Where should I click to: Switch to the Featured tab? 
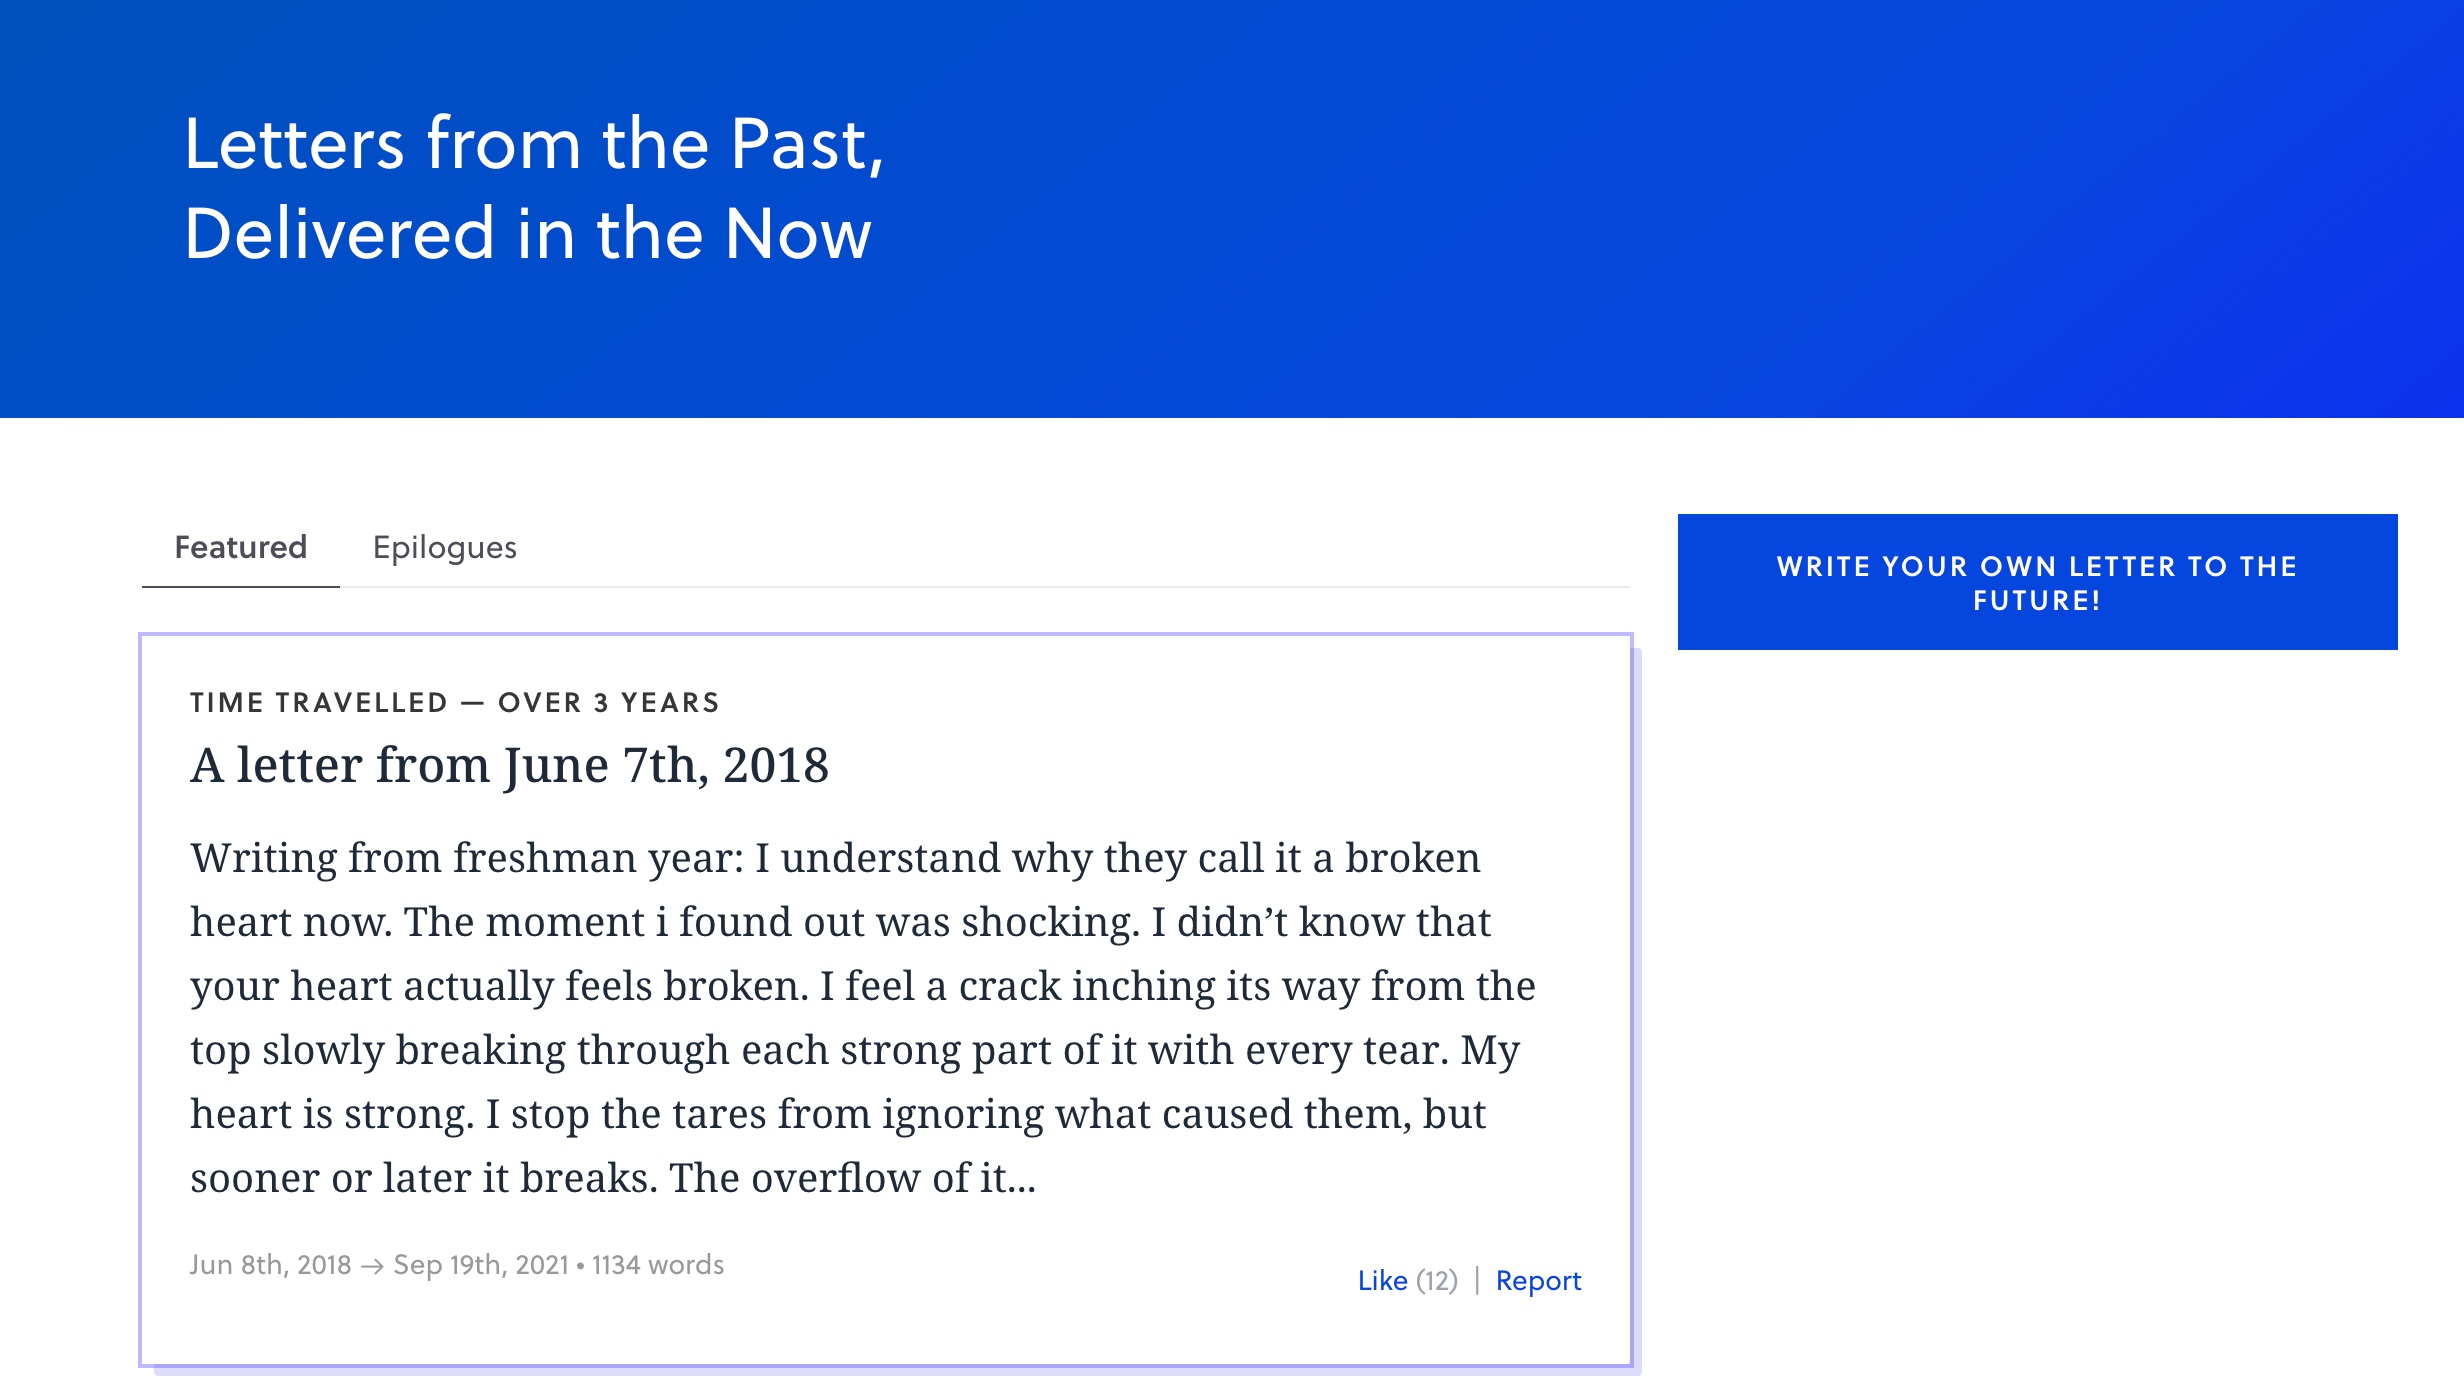tap(240, 548)
